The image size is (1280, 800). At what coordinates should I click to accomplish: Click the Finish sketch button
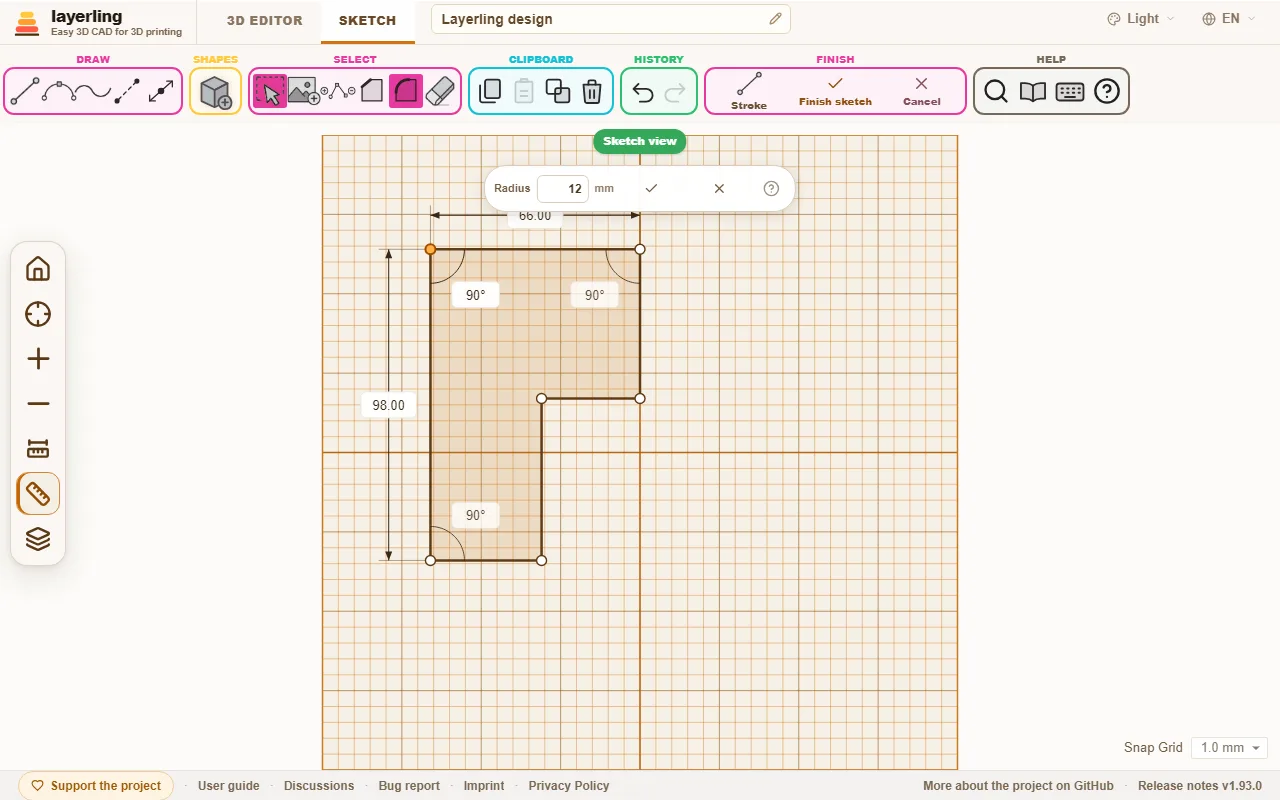coord(835,91)
